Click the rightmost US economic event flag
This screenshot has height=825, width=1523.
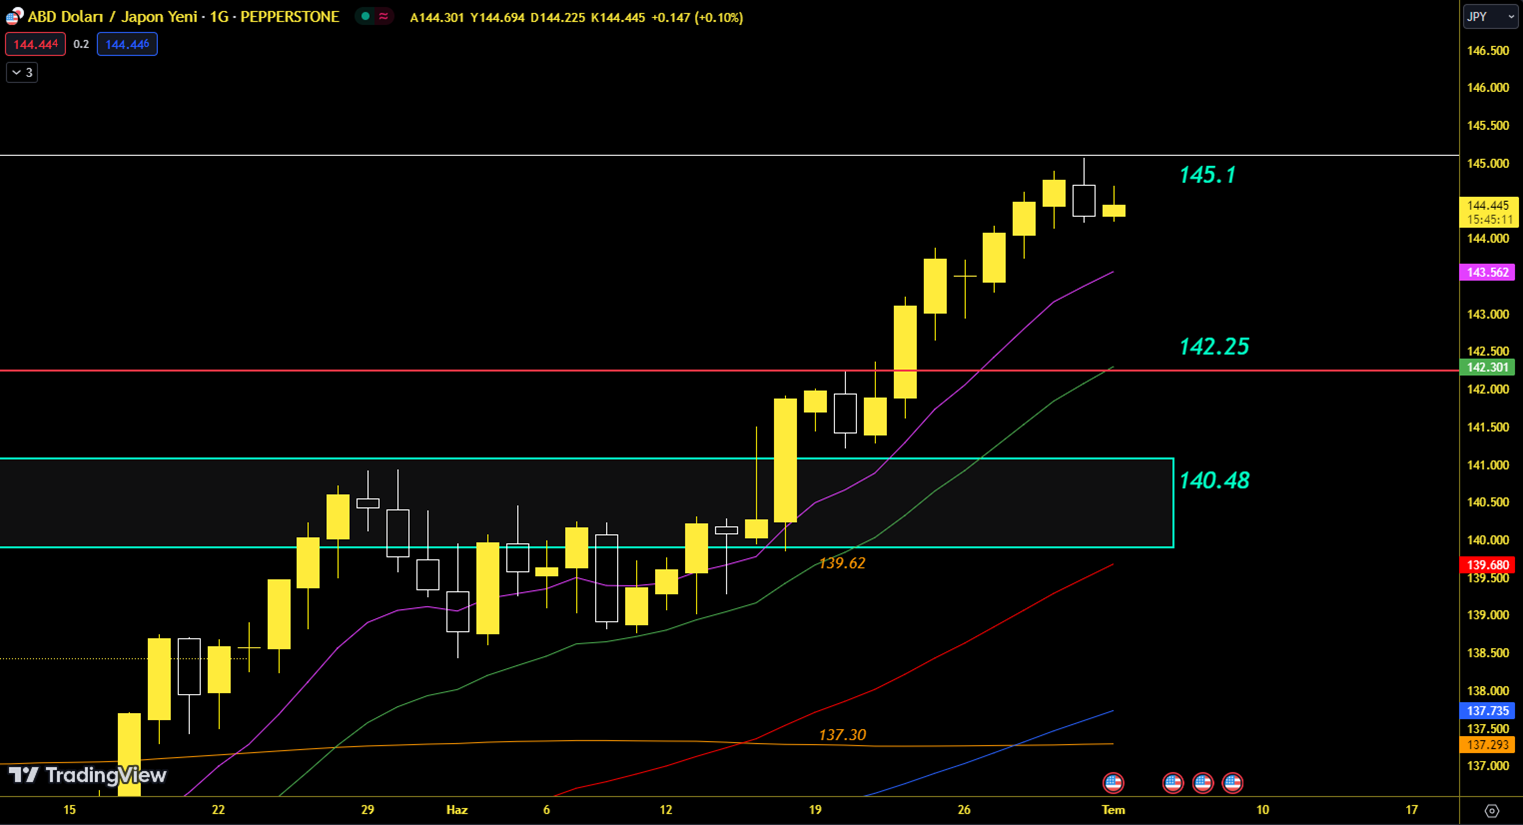click(x=1232, y=782)
